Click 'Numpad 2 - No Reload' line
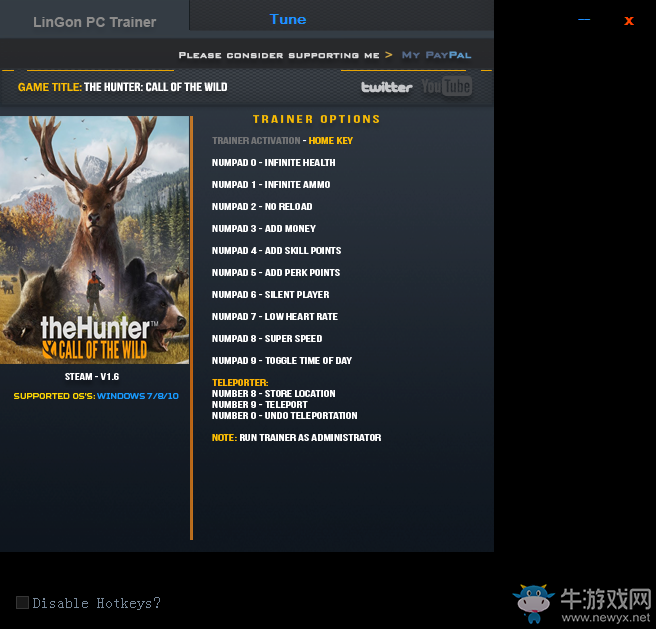This screenshot has height=629, width=656. coord(262,207)
